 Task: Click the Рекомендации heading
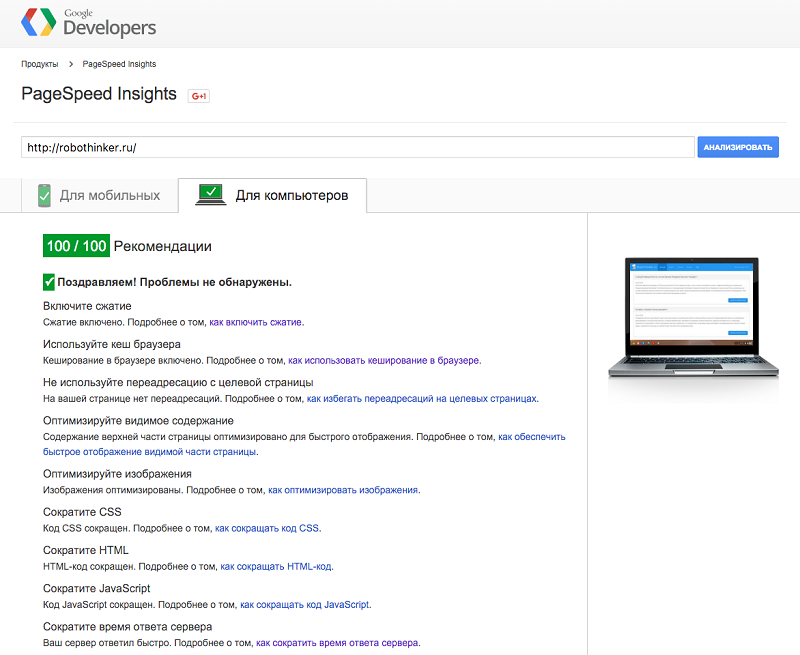[x=162, y=246]
